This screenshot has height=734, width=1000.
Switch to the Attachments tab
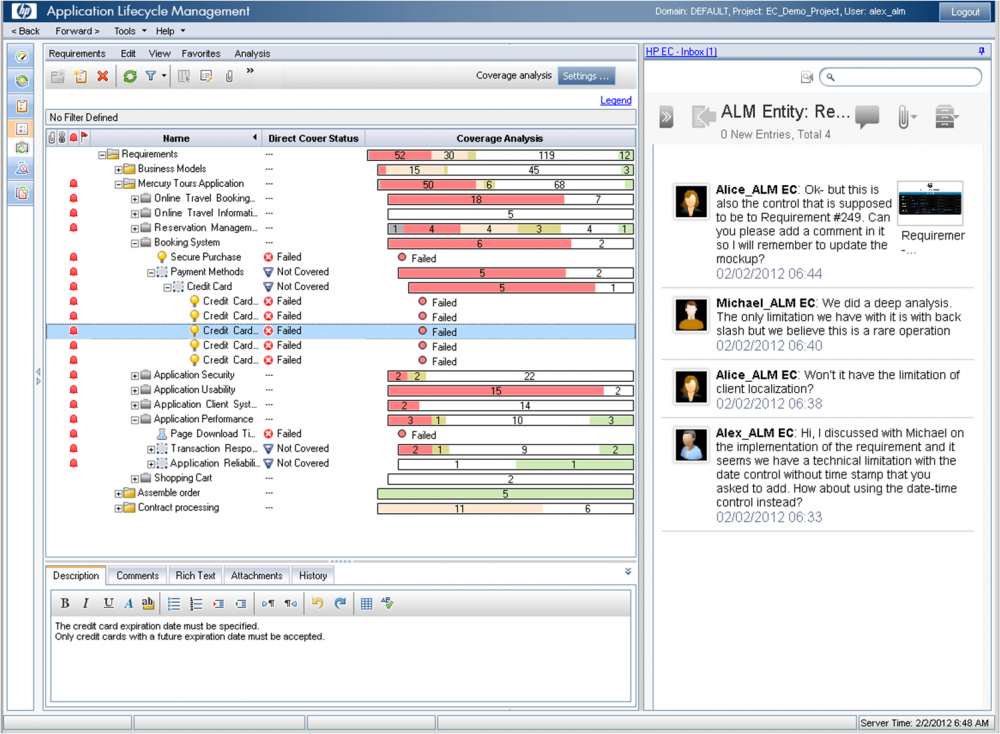(x=256, y=575)
